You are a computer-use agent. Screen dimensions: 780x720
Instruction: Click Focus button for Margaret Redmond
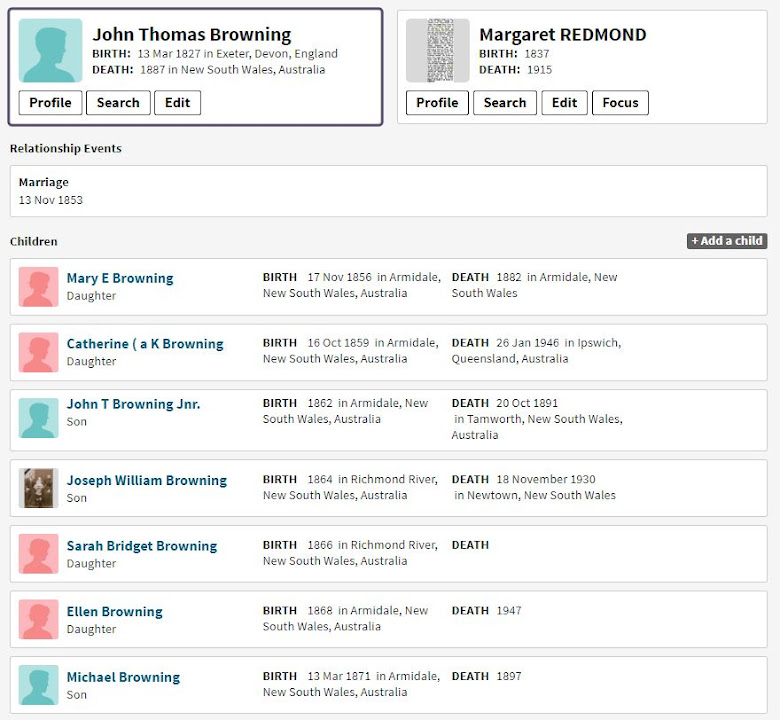click(x=620, y=103)
